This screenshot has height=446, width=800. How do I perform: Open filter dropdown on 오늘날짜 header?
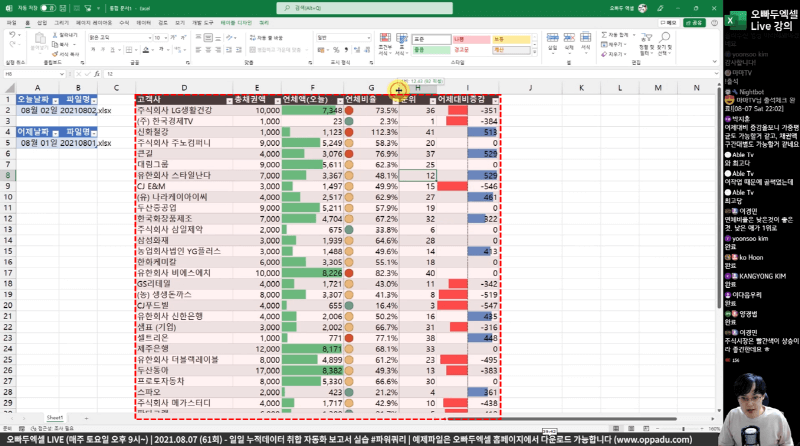point(55,101)
